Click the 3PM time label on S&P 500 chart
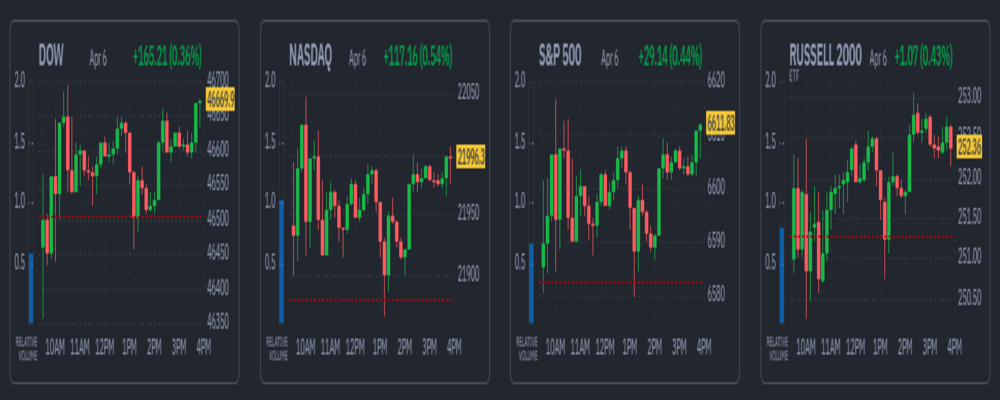Image resolution: width=1000 pixels, height=400 pixels. (x=679, y=346)
